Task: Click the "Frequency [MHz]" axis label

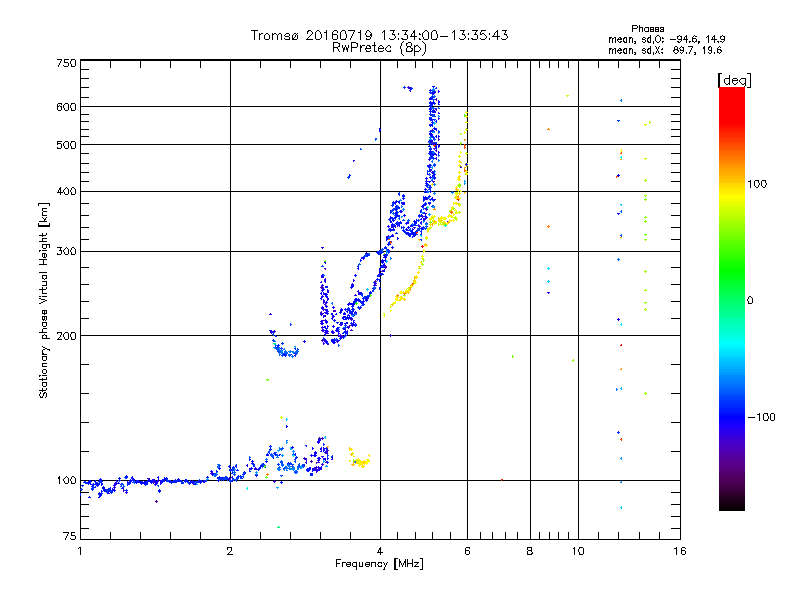Action: point(379,563)
